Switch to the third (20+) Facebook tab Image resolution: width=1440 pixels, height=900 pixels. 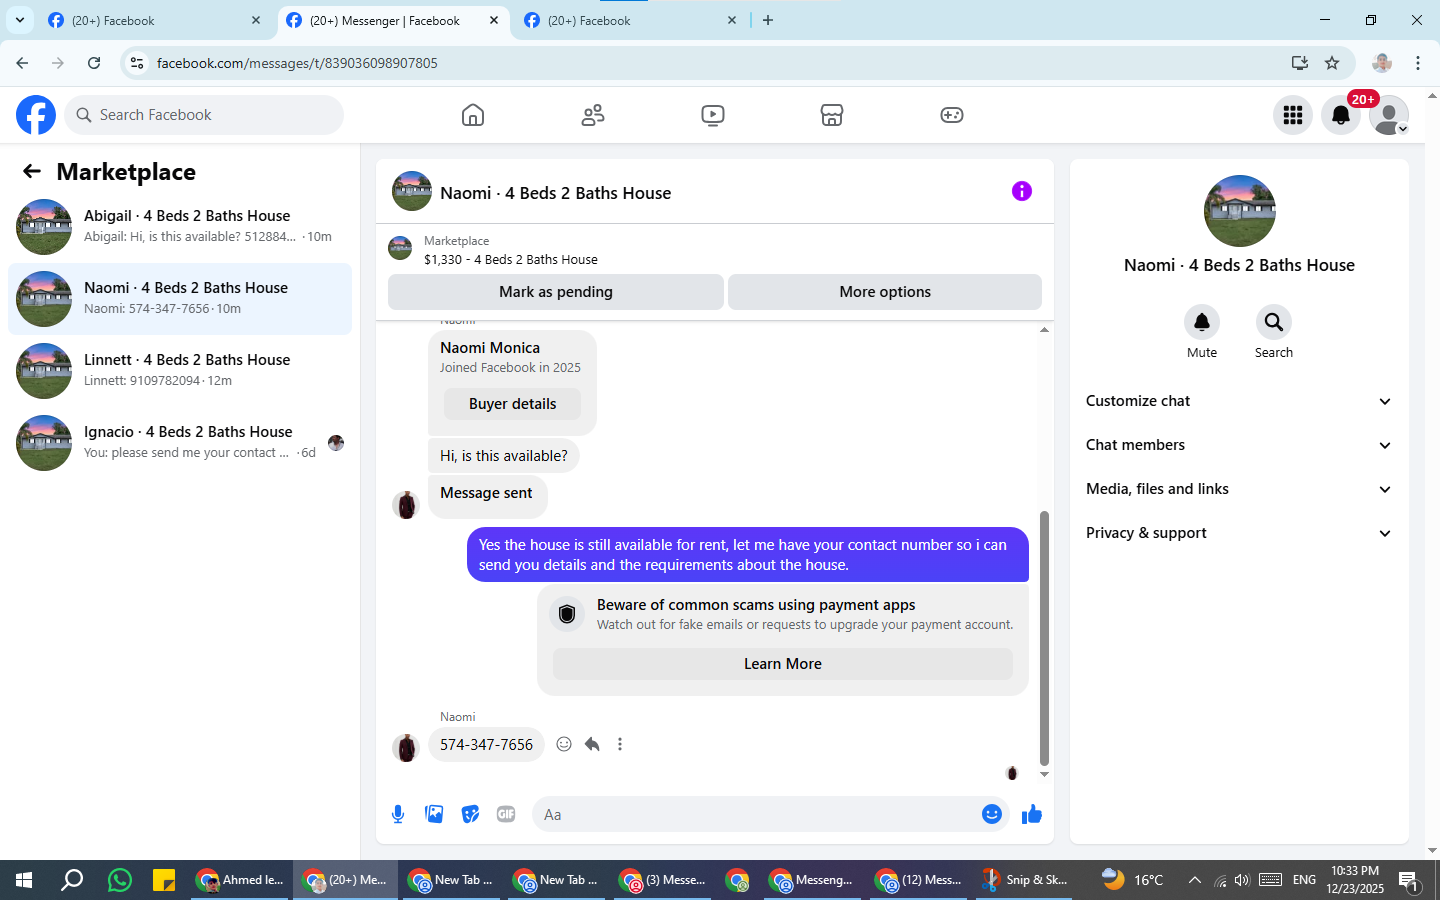point(631,20)
